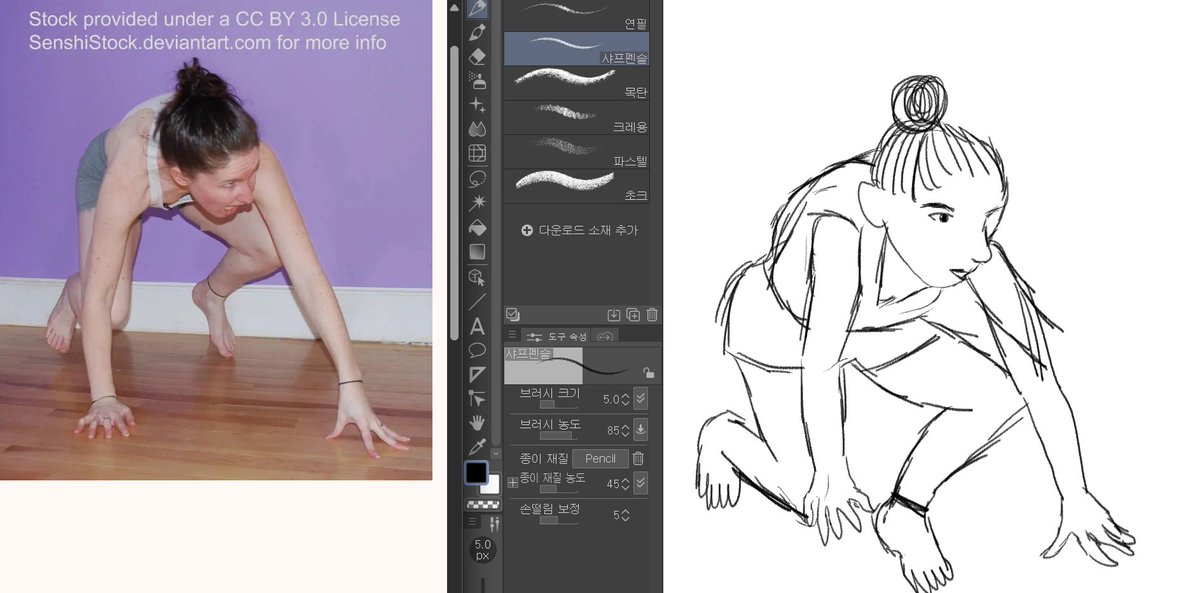
Task: Select the Eyedropper tool
Action: pos(477,446)
